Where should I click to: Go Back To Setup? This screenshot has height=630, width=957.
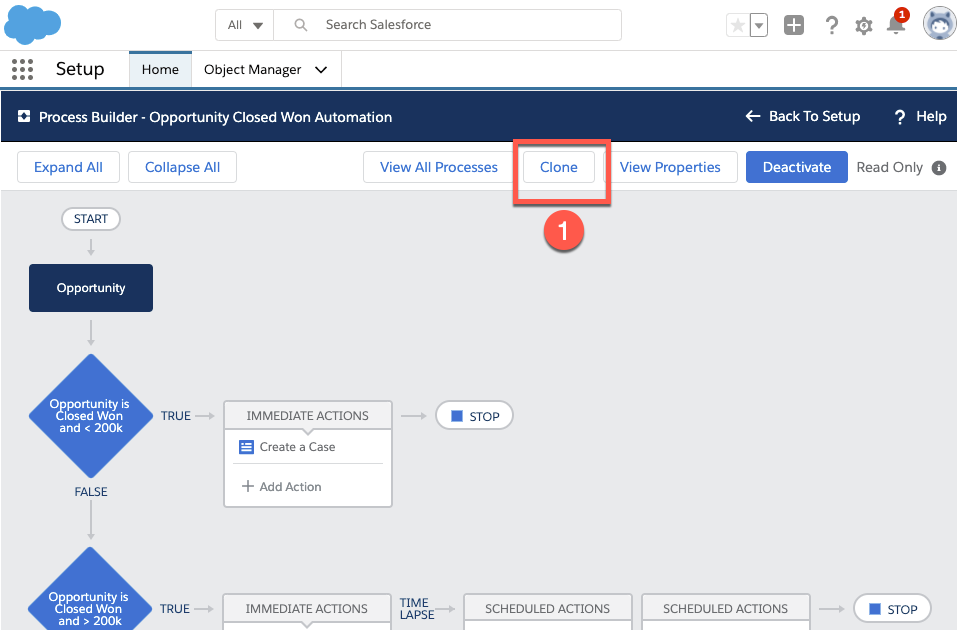(803, 117)
